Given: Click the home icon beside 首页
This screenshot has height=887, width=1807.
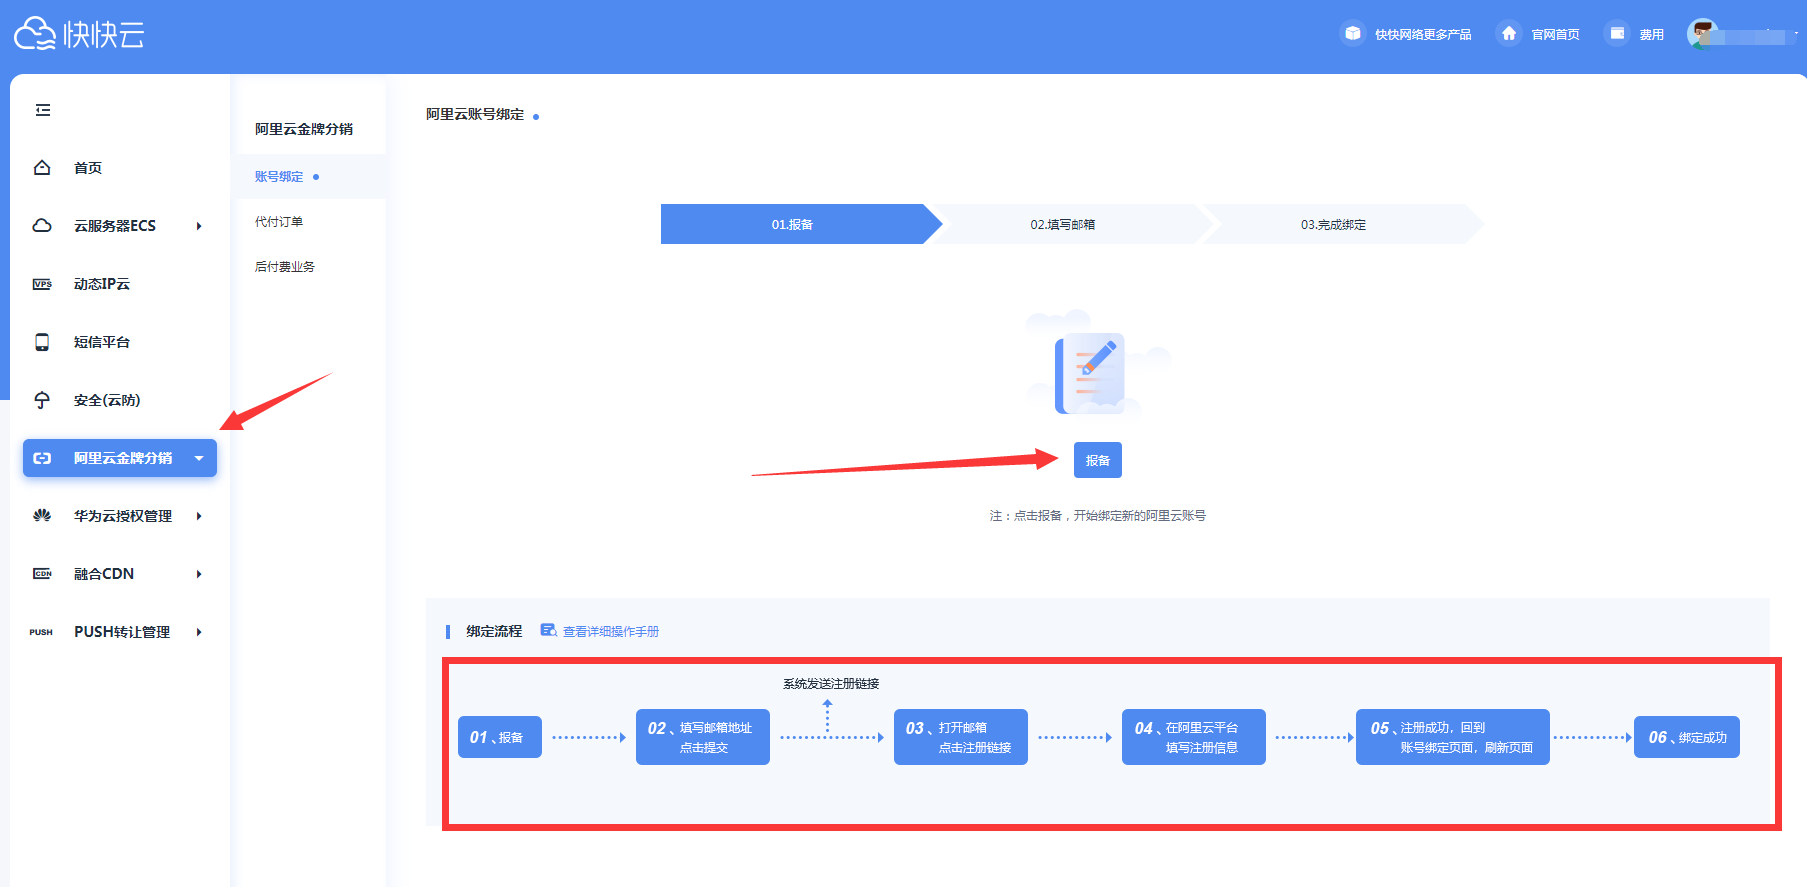Looking at the screenshot, I should click(x=42, y=168).
